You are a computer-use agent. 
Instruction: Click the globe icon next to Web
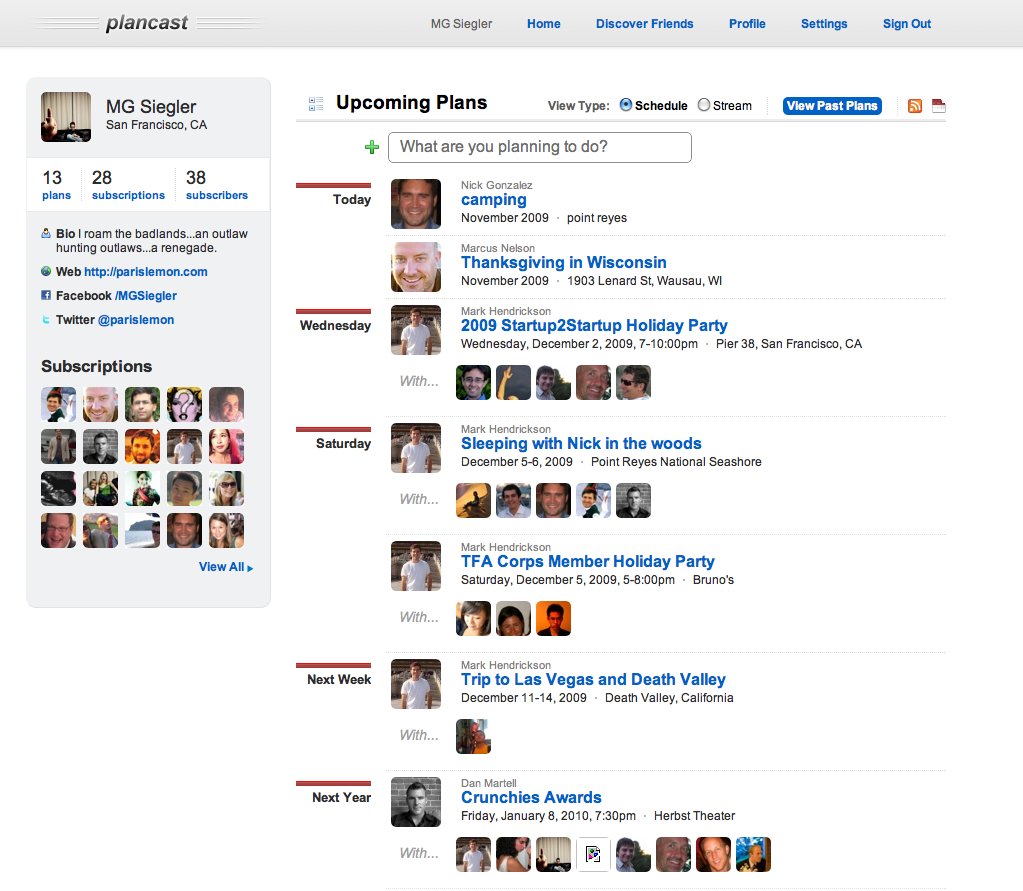click(46, 272)
